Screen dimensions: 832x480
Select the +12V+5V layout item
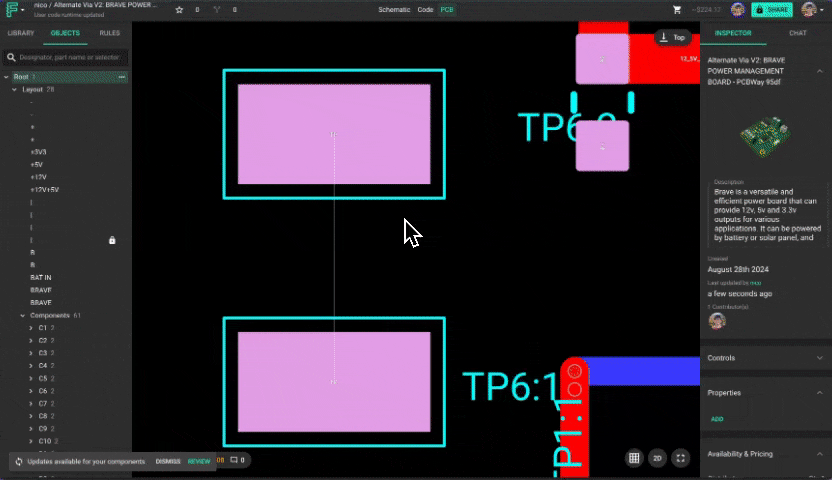coord(45,190)
